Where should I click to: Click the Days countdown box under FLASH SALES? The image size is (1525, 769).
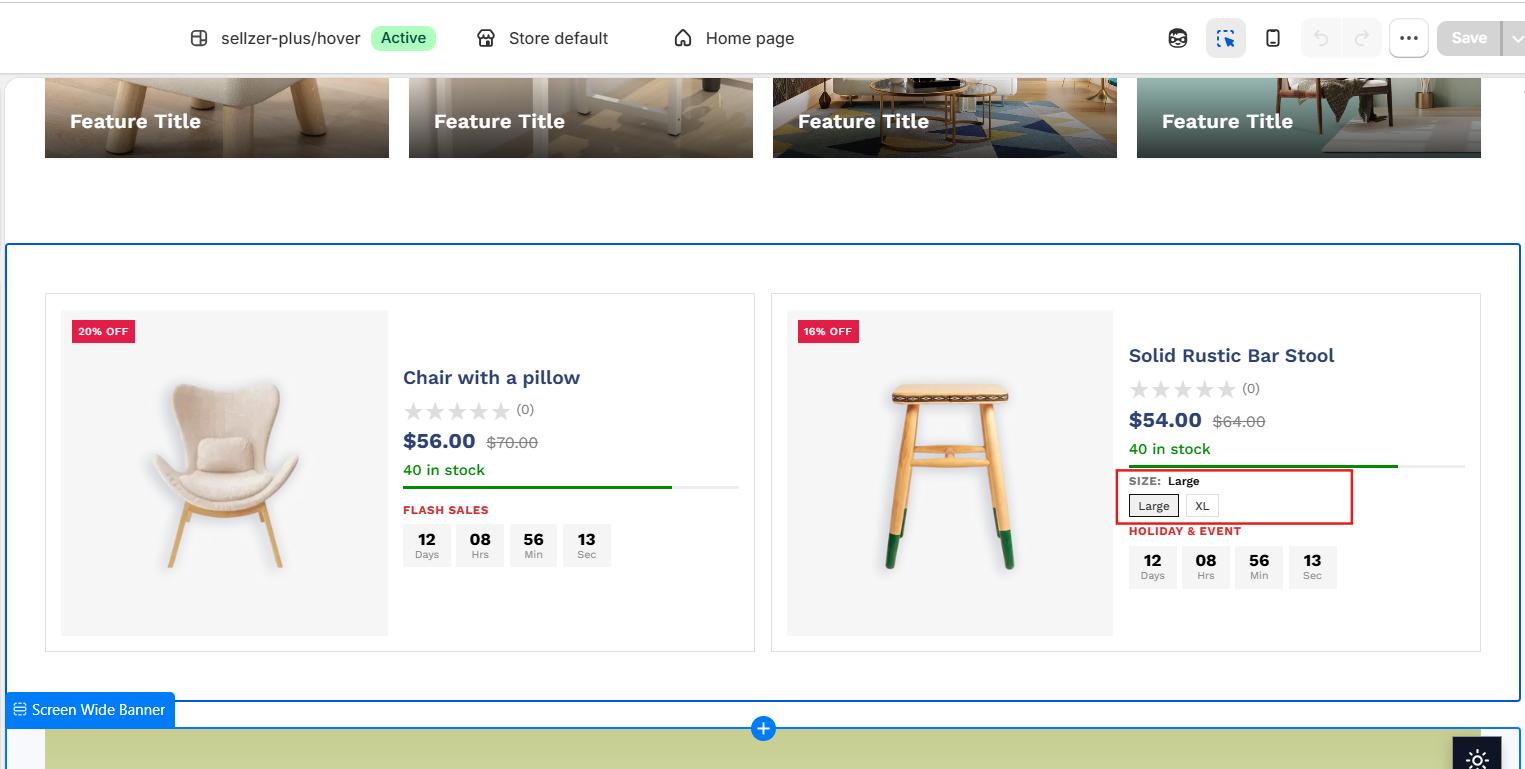[427, 546]
